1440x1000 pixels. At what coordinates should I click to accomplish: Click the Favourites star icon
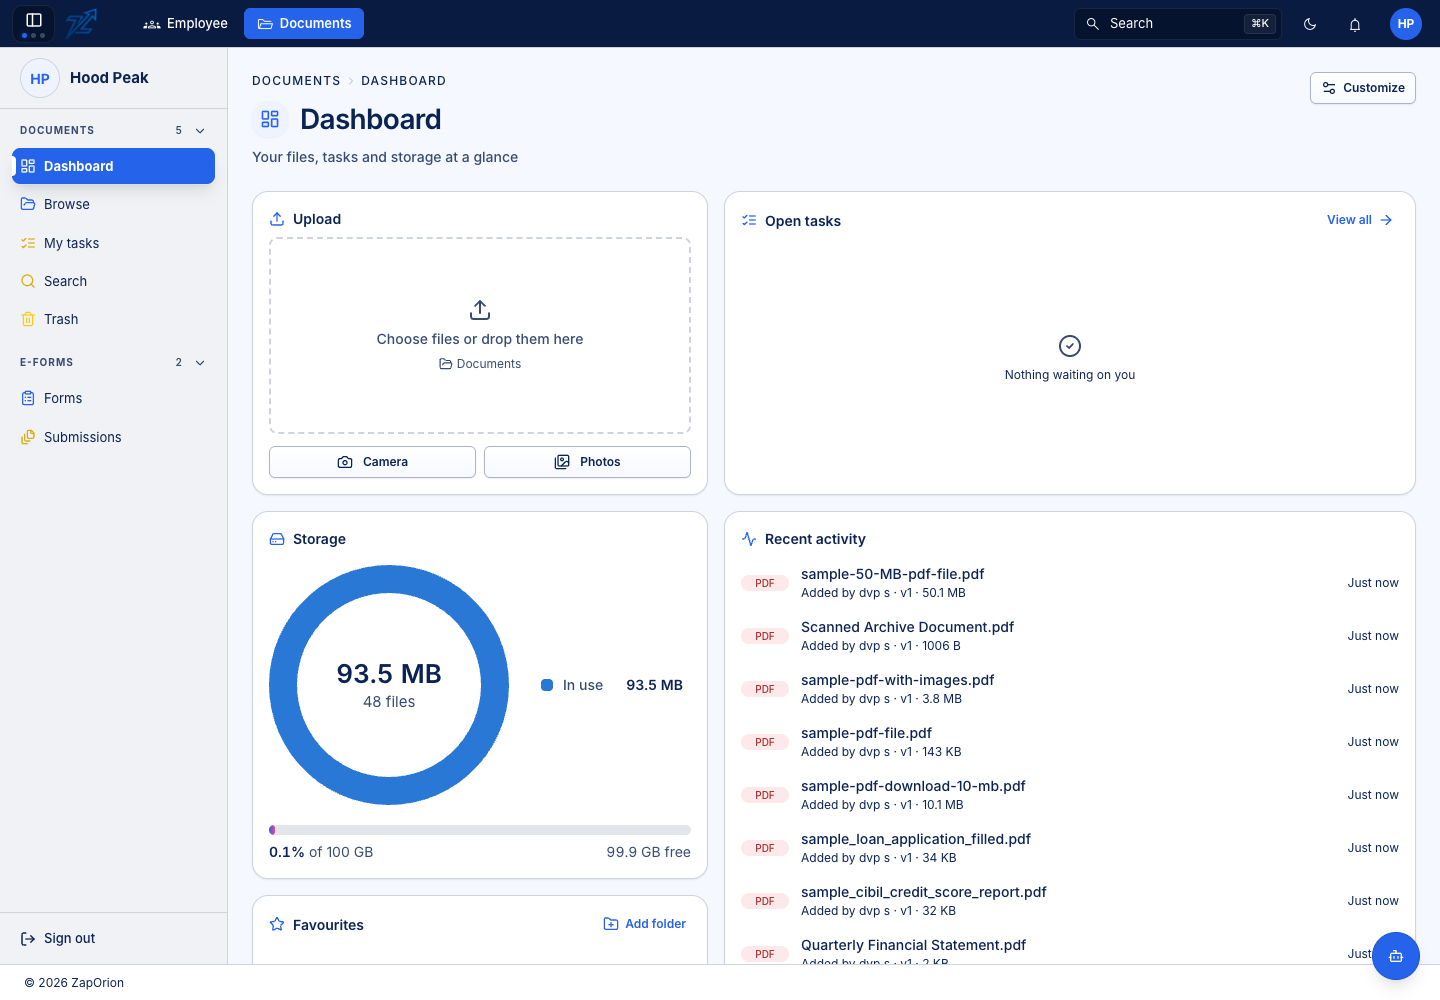coord(277,925)
